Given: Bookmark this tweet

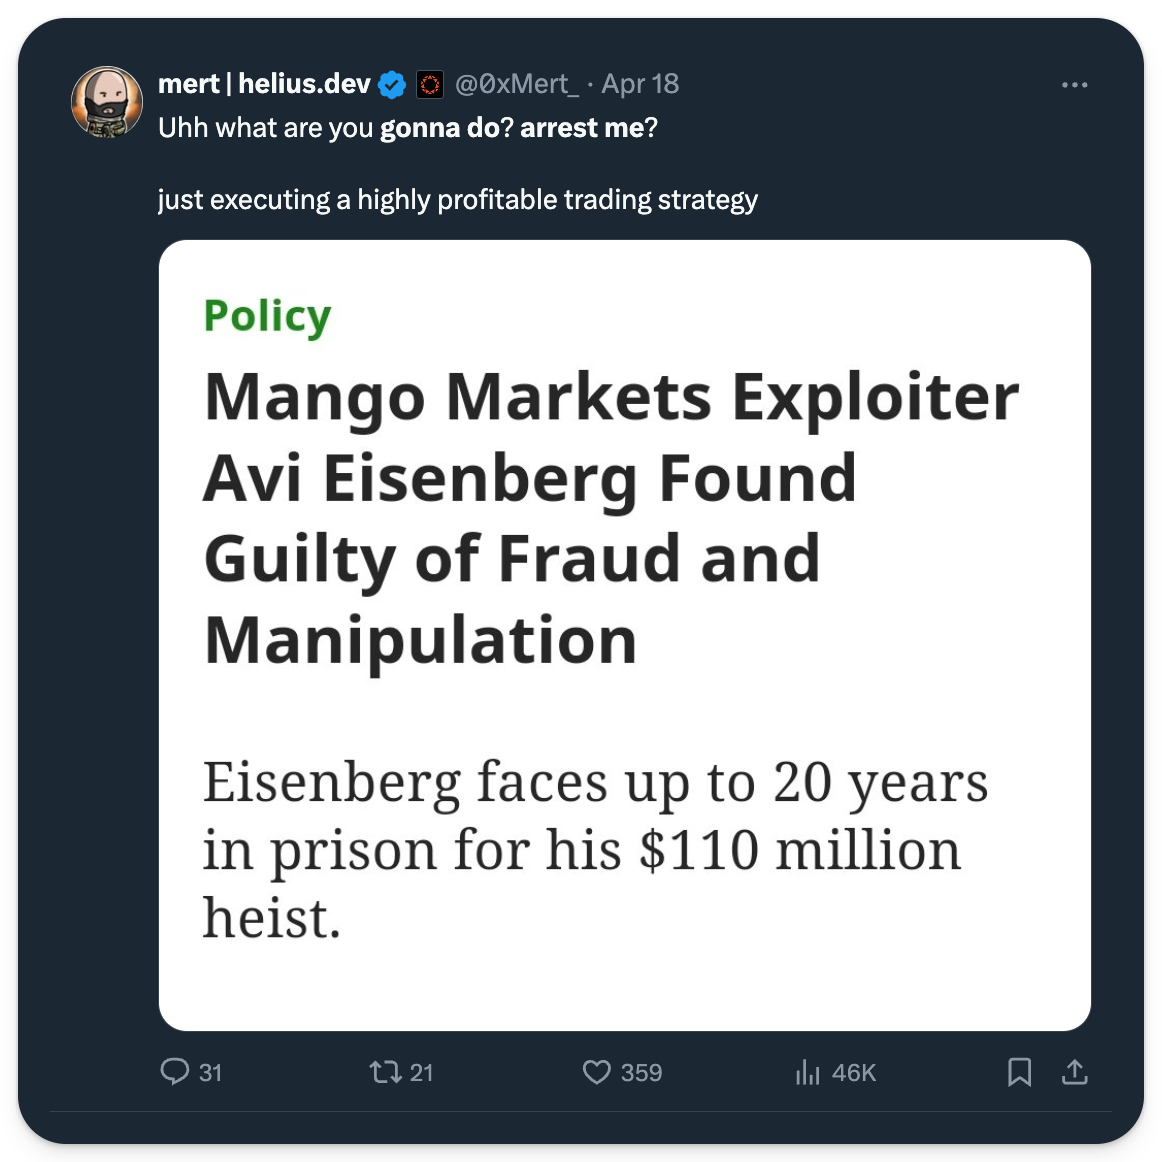Looking at the screenshot, I should tap(1019, 1072).
